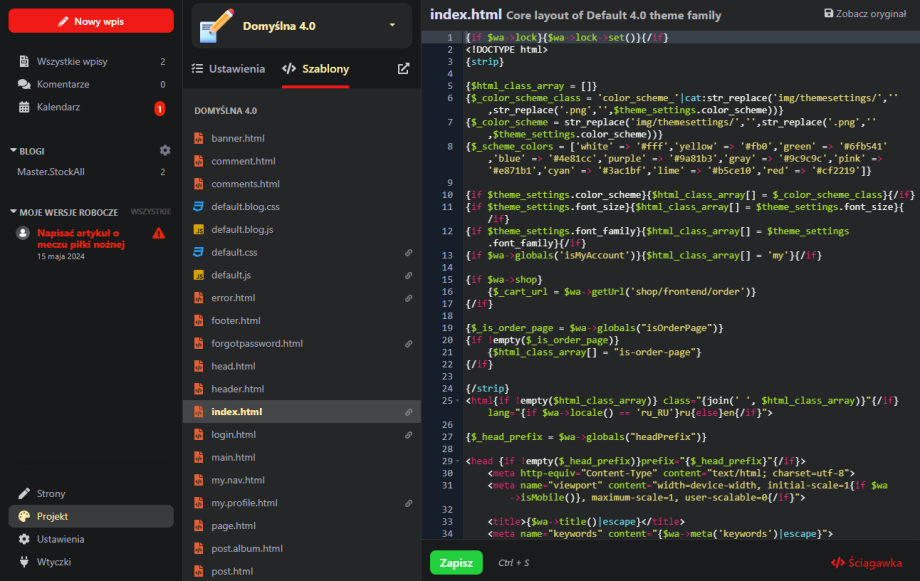The image size is (920, 581).
Task: Click the Kalendarz notification badge
Action: 159,108
